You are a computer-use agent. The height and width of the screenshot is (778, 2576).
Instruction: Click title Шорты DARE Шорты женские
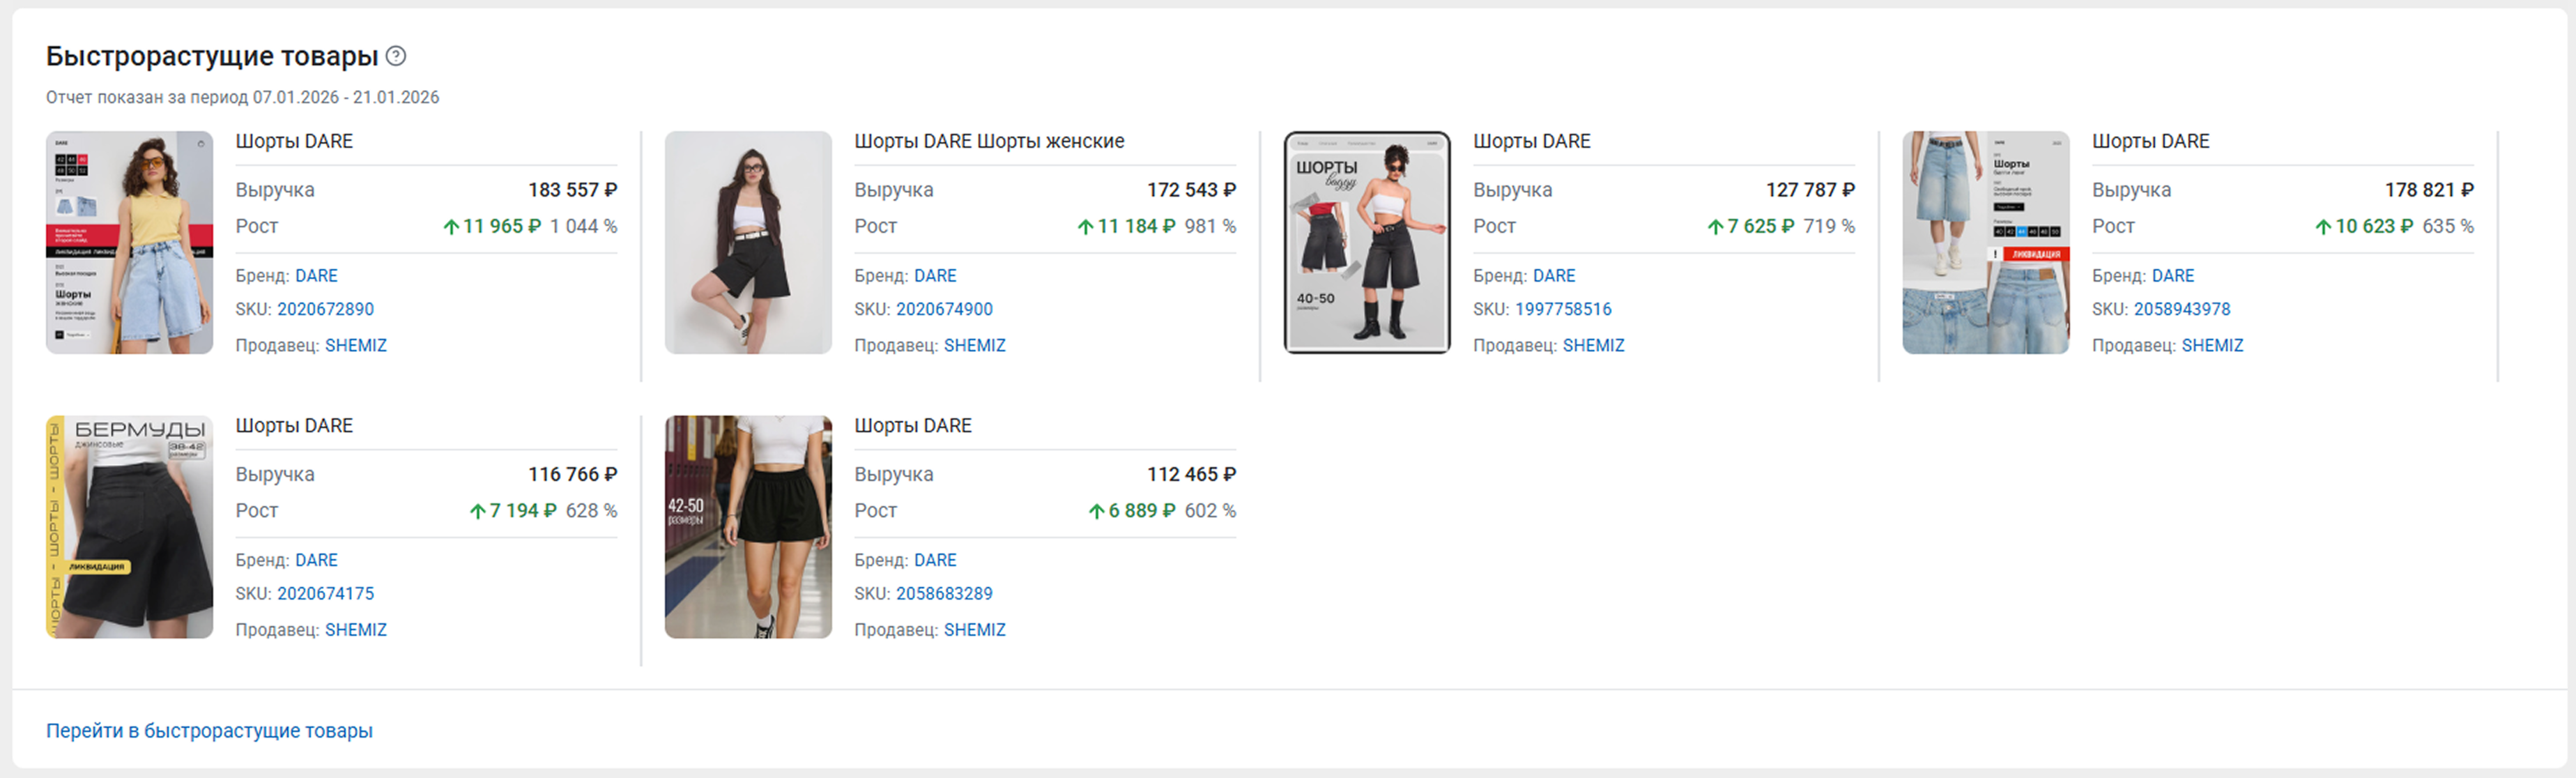point(988,141)
